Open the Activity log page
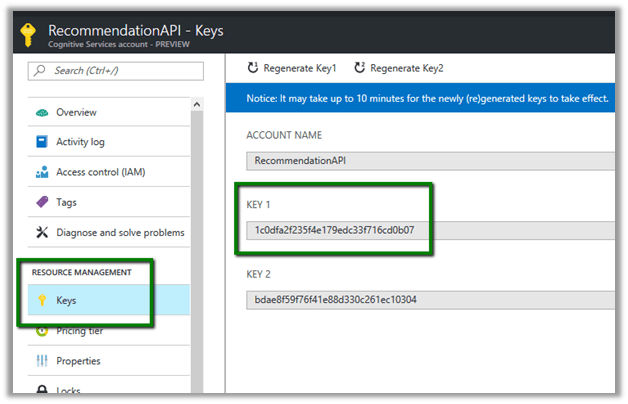Screen dimensions: 628x404 point(80,142)
